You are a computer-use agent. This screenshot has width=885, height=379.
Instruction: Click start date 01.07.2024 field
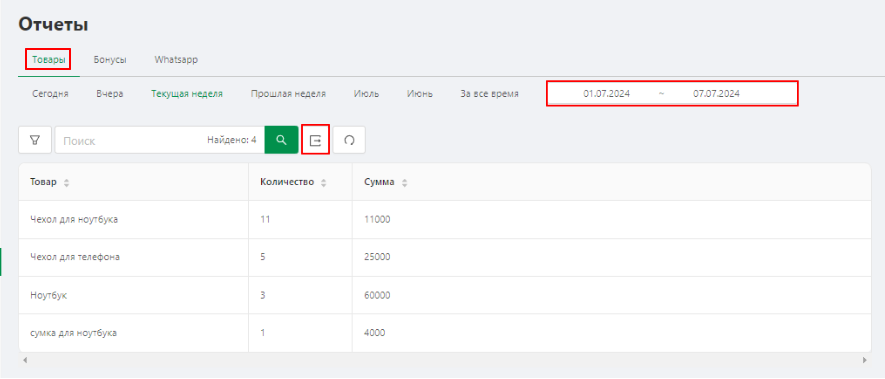click(607, 94)
